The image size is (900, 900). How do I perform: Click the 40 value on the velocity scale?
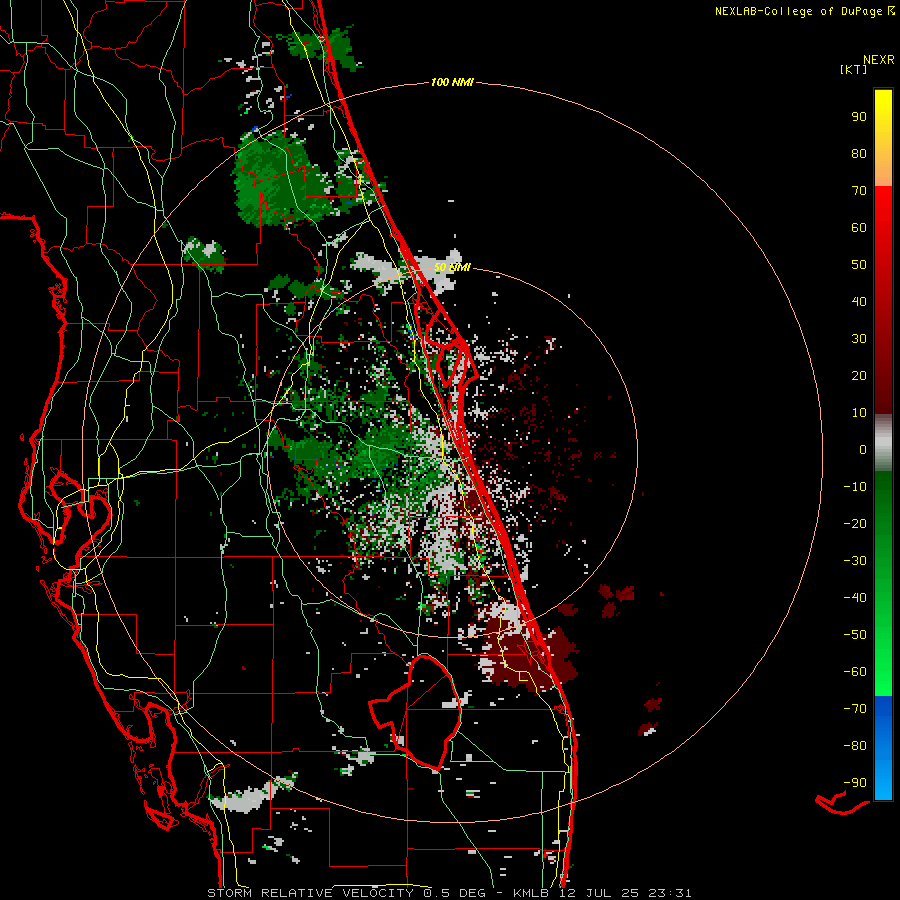tap(859, 302)
